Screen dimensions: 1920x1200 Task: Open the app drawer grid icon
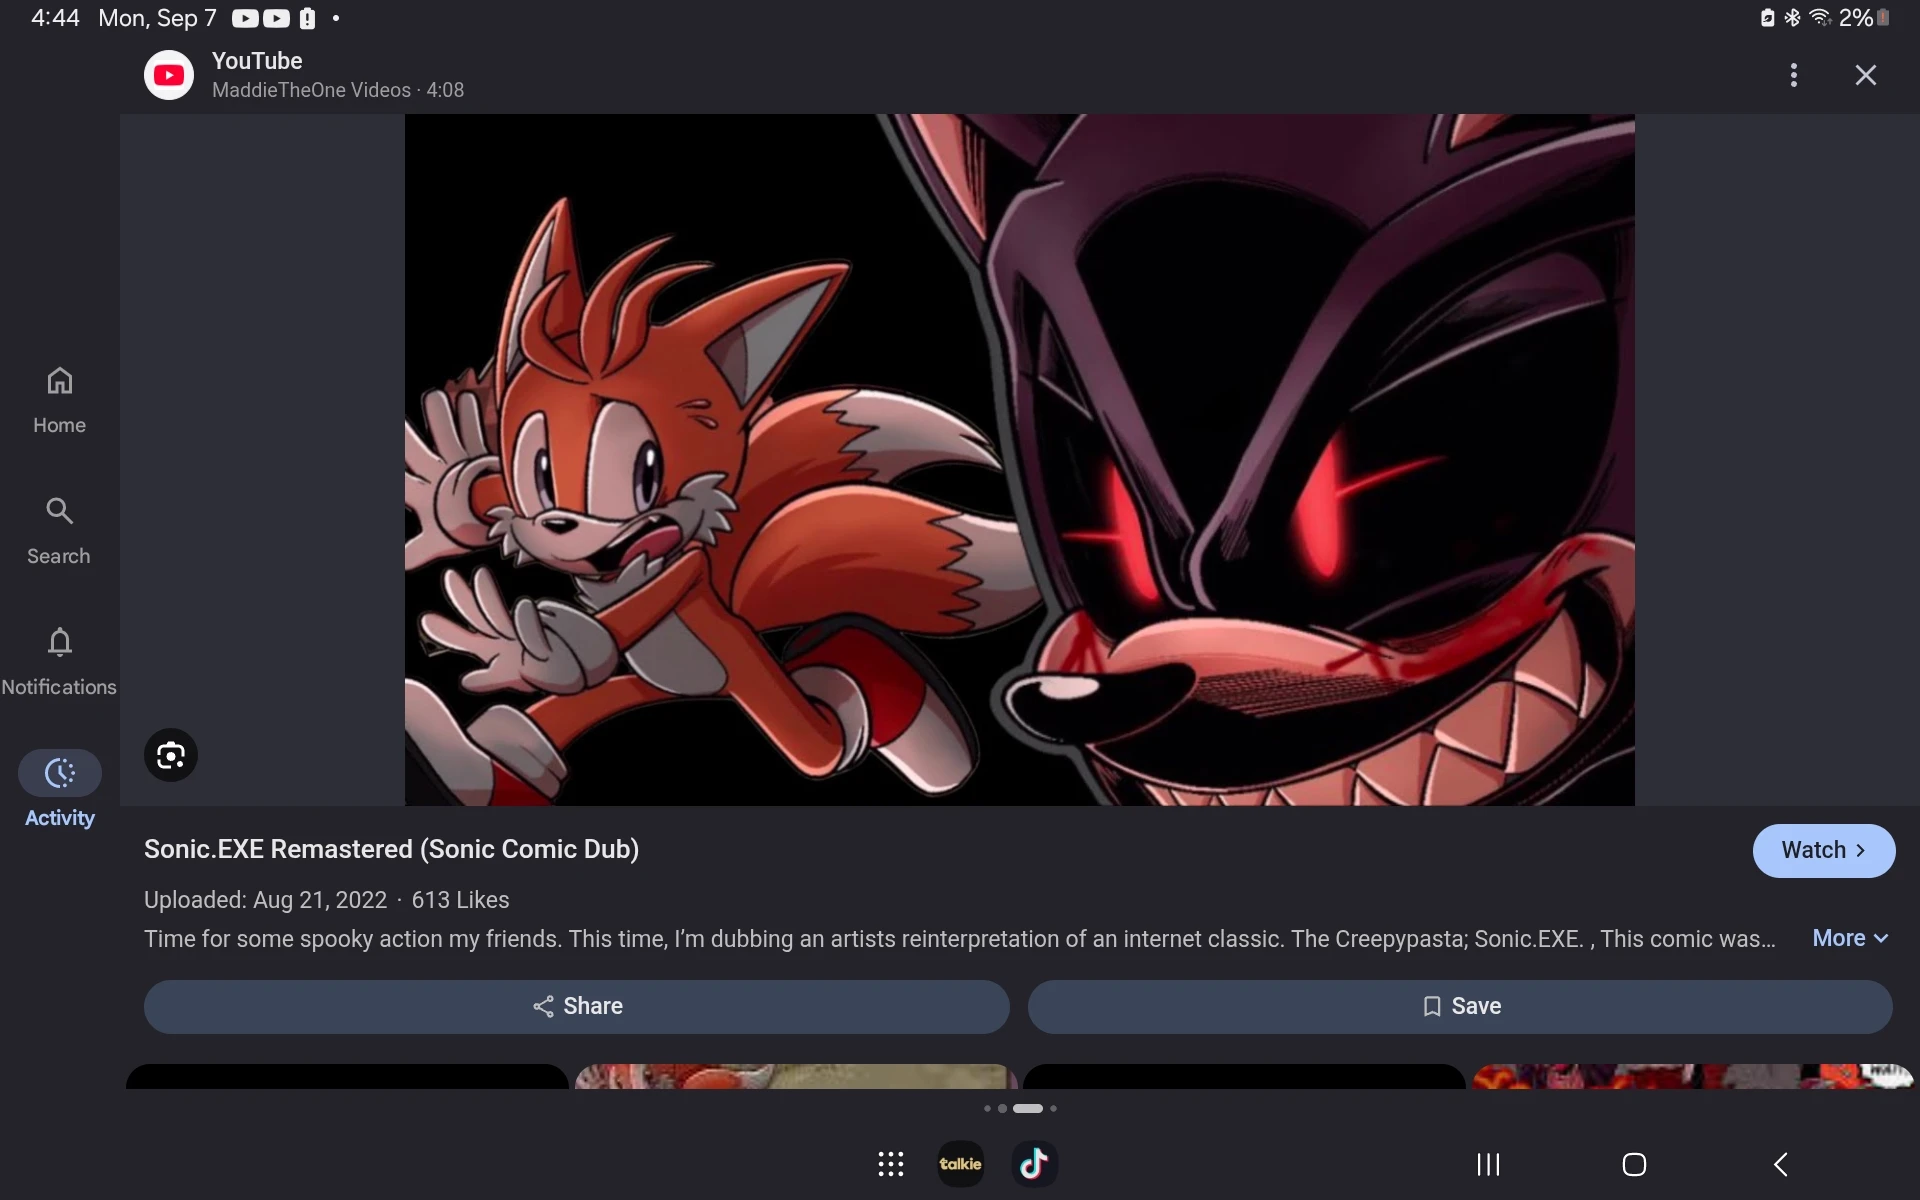pos(890,1164)
